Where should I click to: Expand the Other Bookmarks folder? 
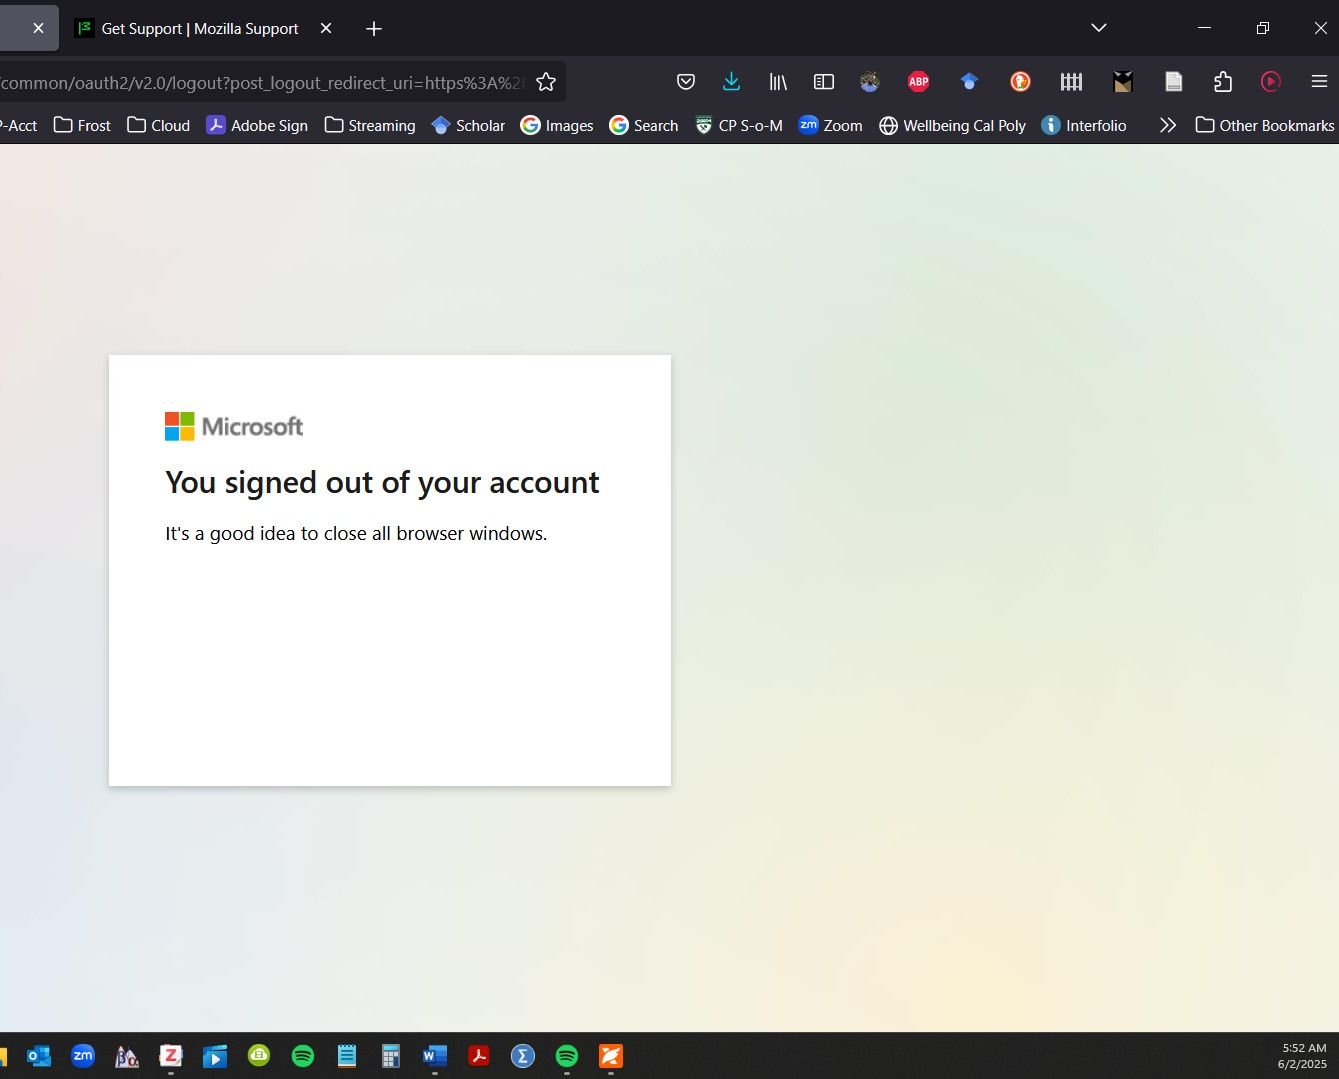[x=1265, y=125]
